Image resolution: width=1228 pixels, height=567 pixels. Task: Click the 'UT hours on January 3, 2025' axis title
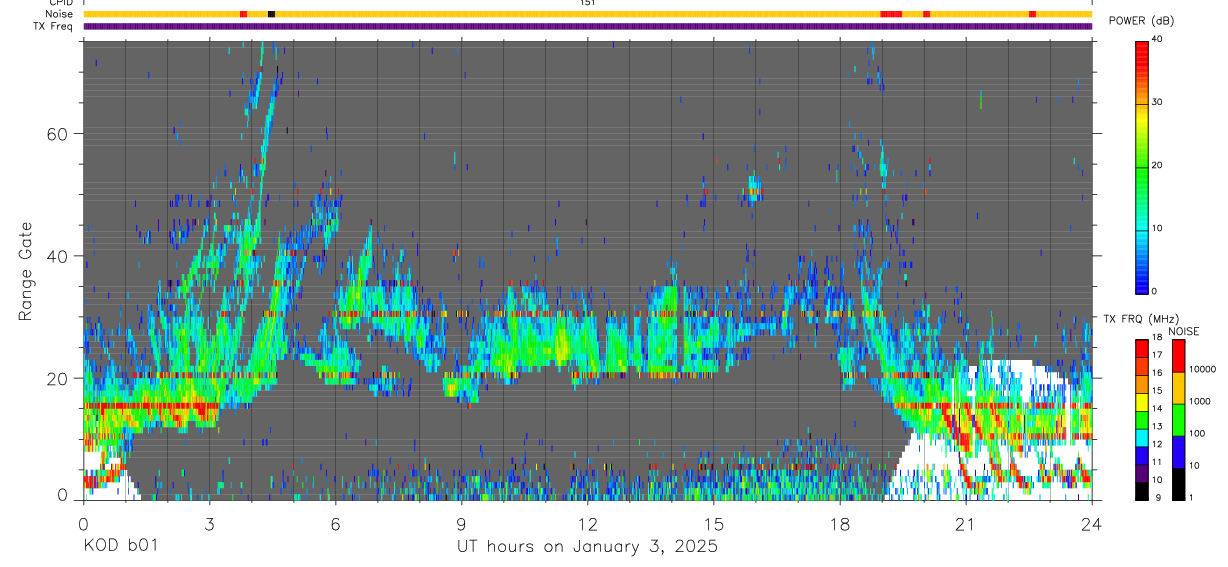point(587,547)
